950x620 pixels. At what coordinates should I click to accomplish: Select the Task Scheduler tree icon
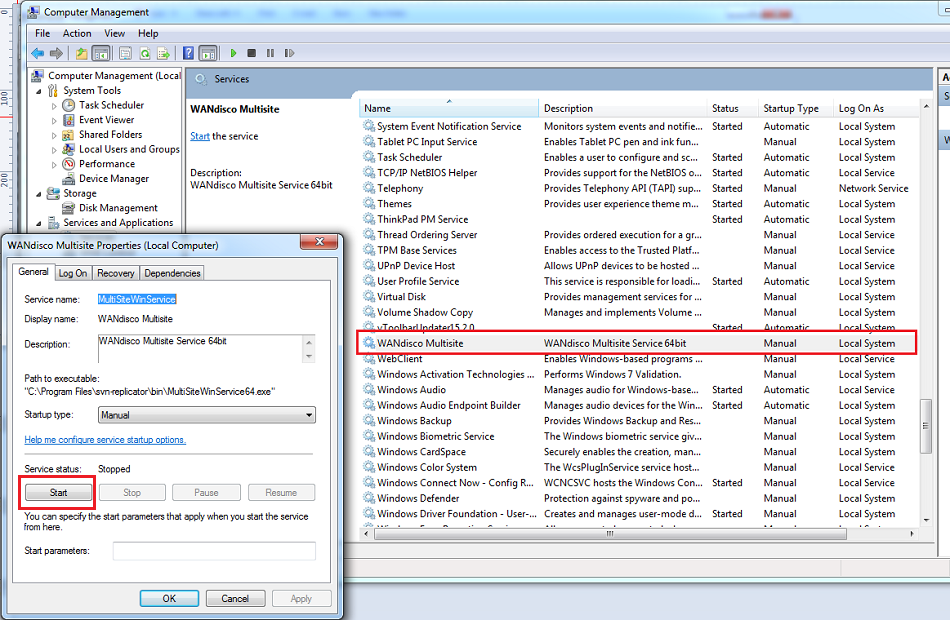[68, 105]
